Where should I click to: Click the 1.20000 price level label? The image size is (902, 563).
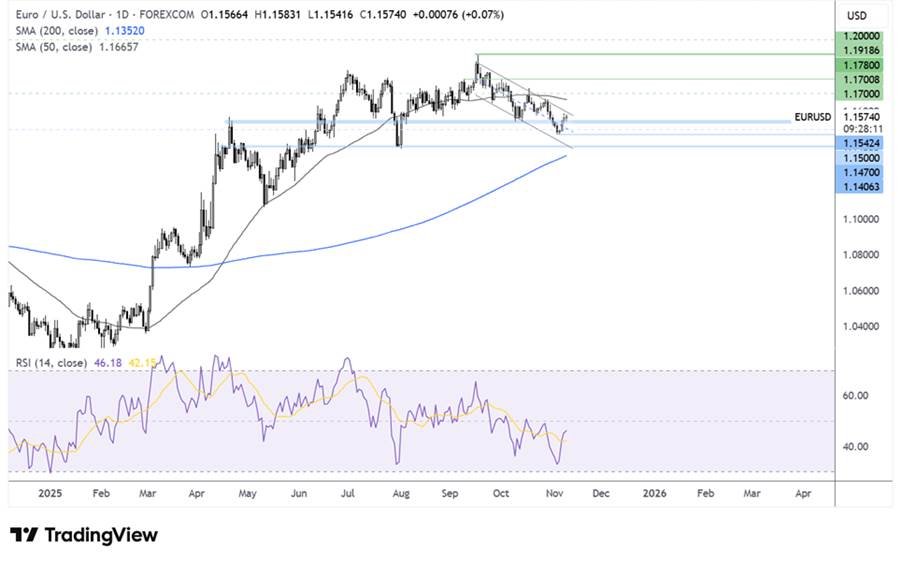863,33
